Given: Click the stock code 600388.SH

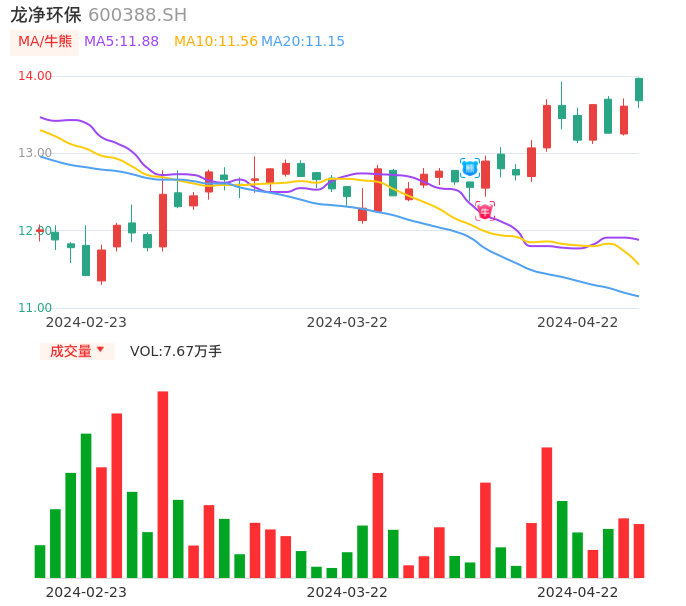Looking at the screenshot, I should (137, 15).
